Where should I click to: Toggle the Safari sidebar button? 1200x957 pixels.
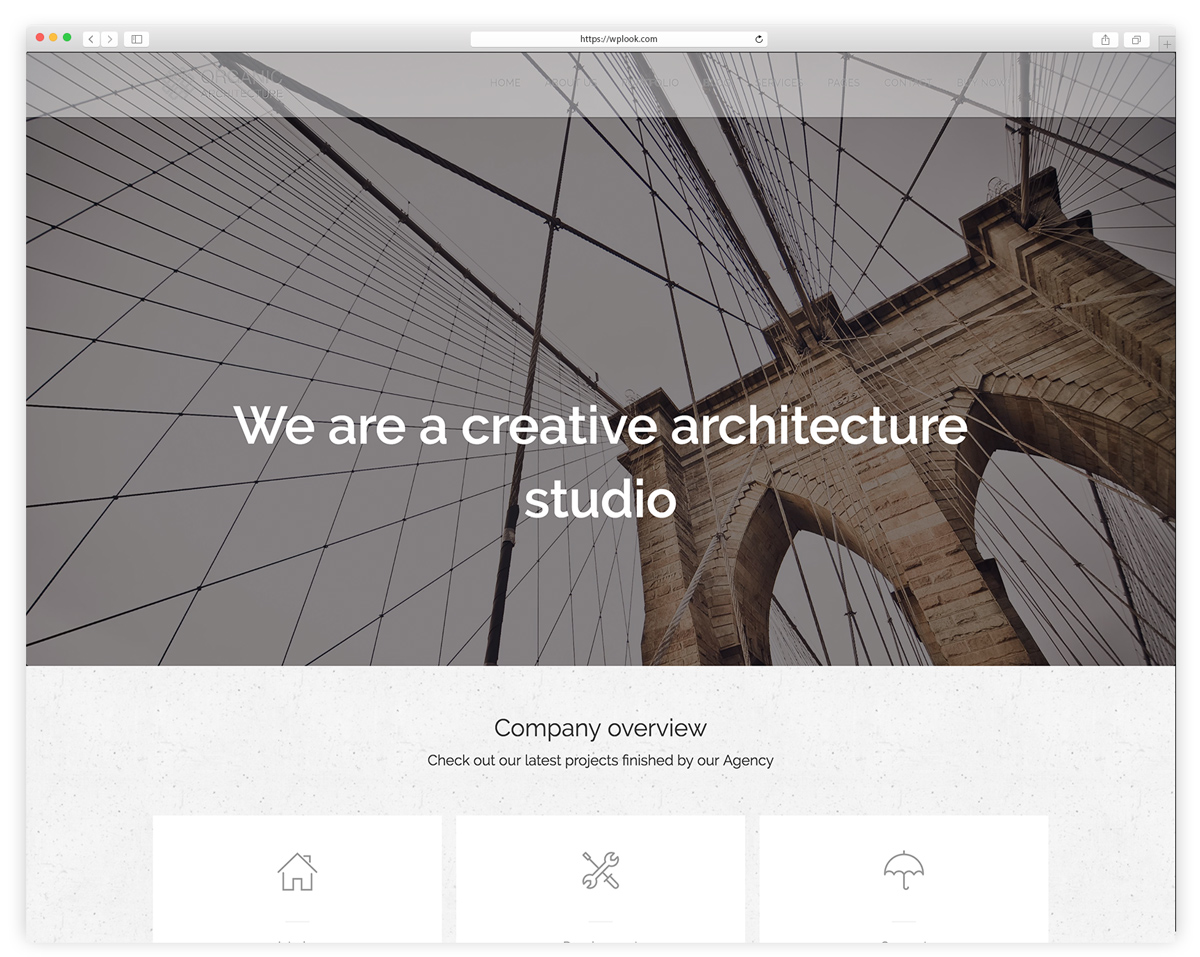pyautogui.click(x=137, y=39)
